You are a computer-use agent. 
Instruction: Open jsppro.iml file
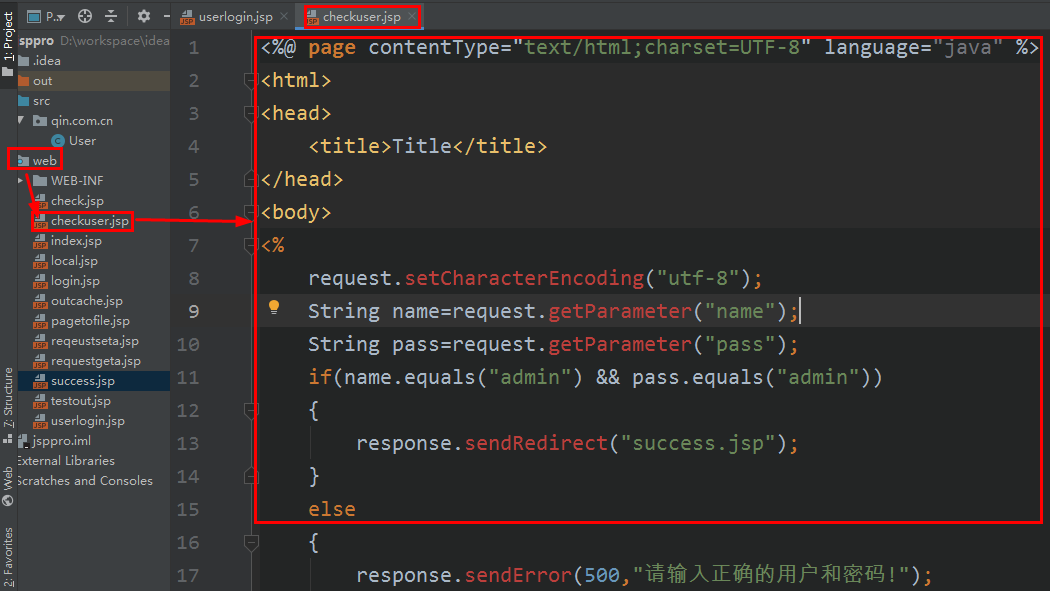pyautogui.click(x=61, y=441)
